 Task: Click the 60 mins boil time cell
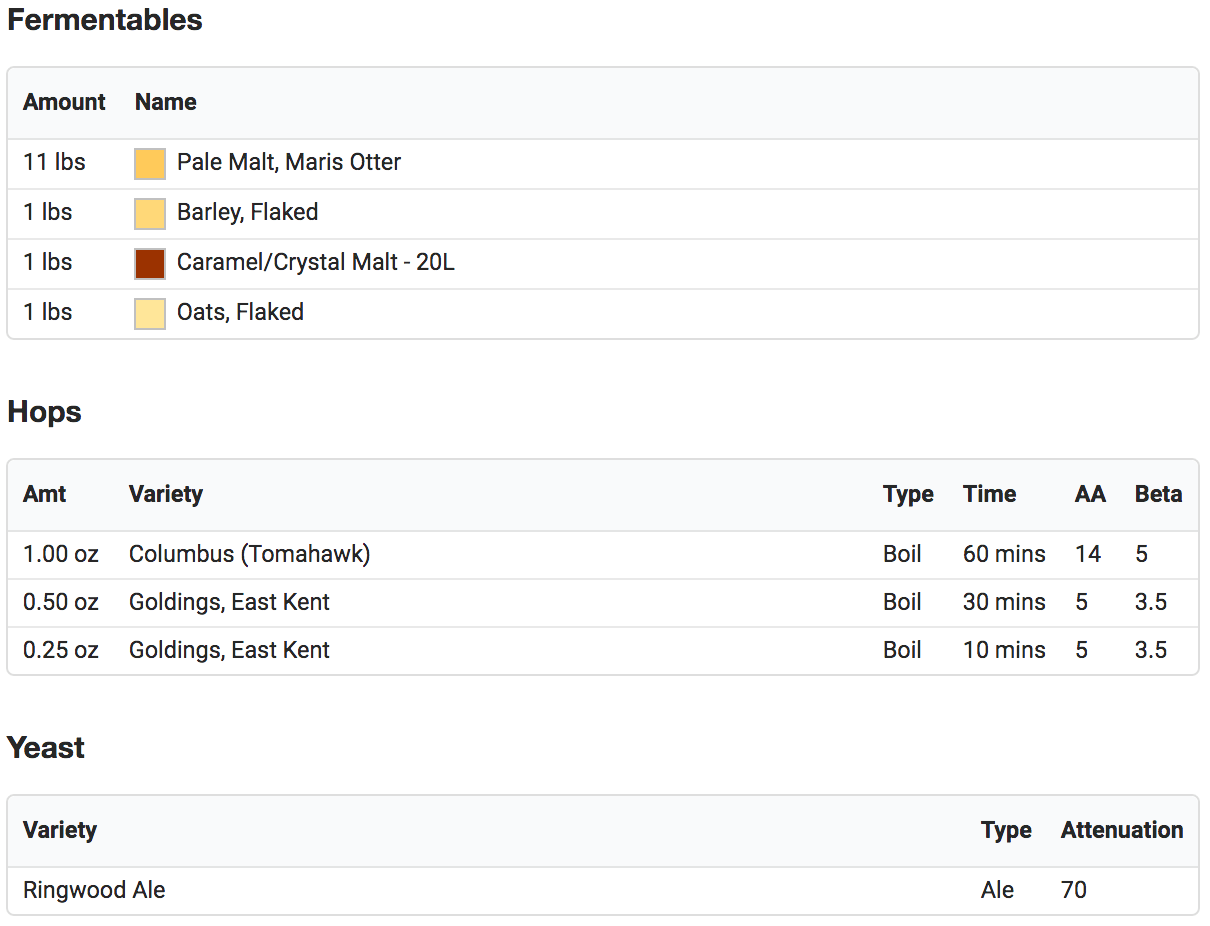click(x=1004, y=554)
